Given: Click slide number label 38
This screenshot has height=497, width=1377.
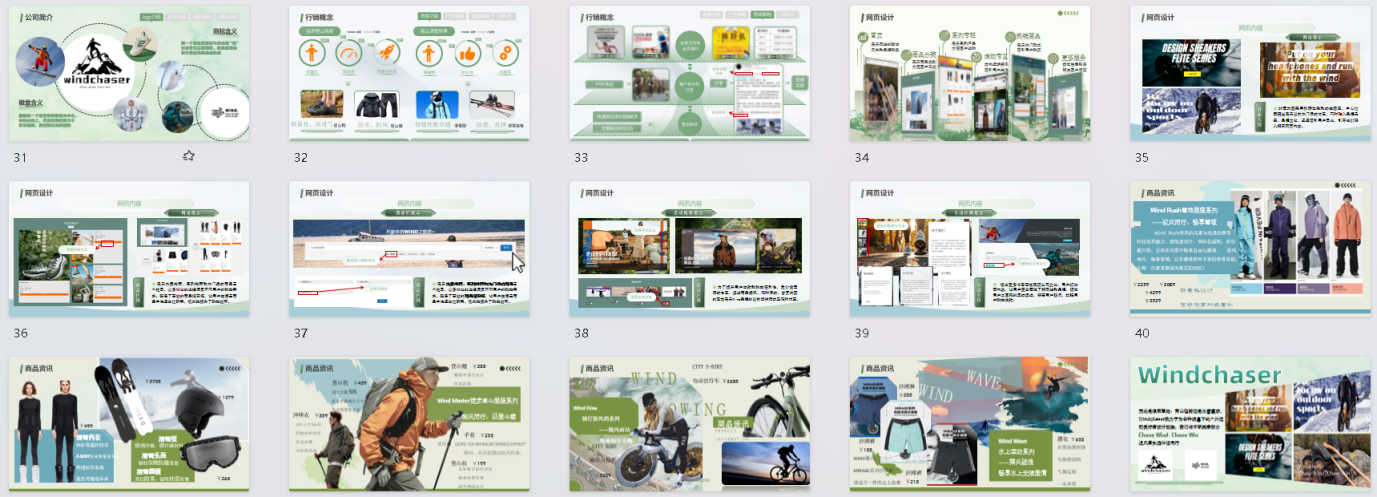Looking at the screenshot, I should [581, 333].
